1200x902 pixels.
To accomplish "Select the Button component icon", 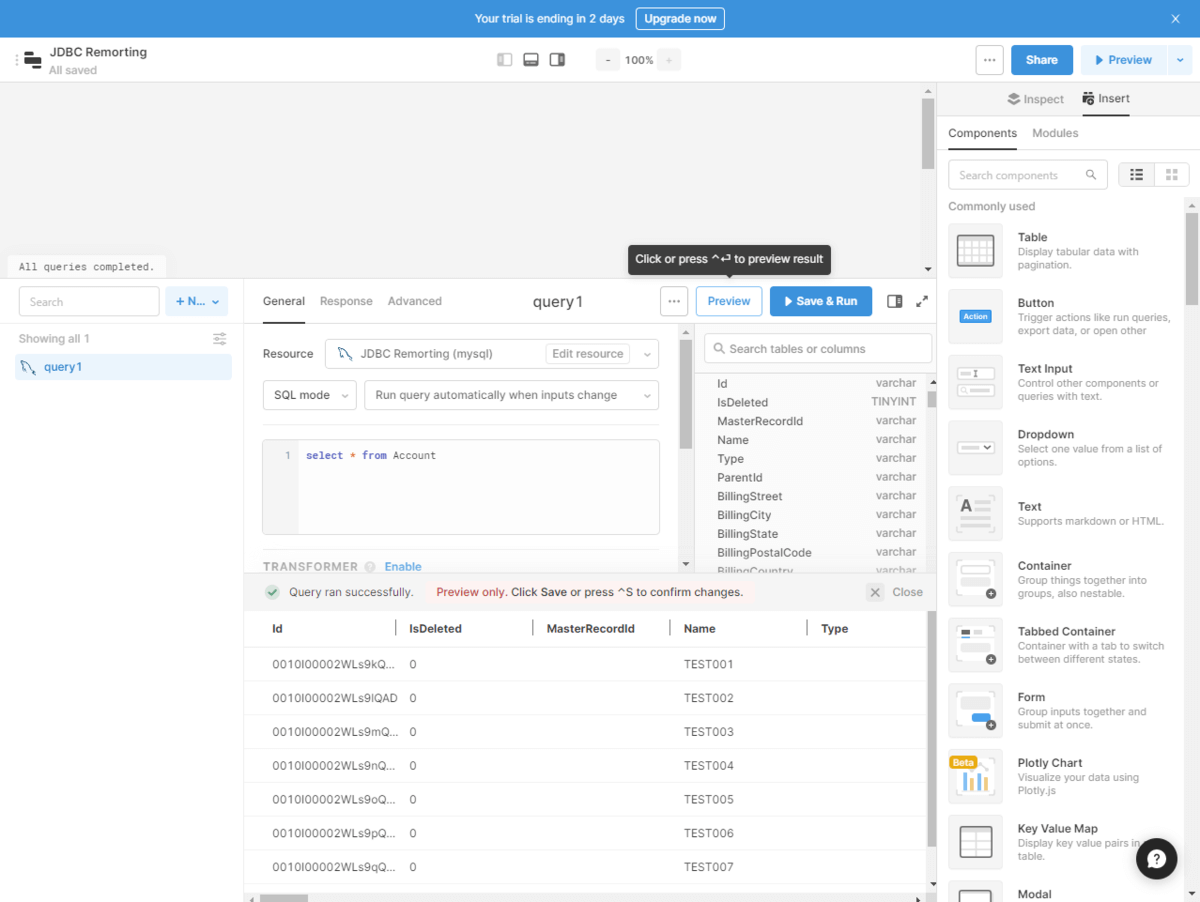I will (975, 316).
